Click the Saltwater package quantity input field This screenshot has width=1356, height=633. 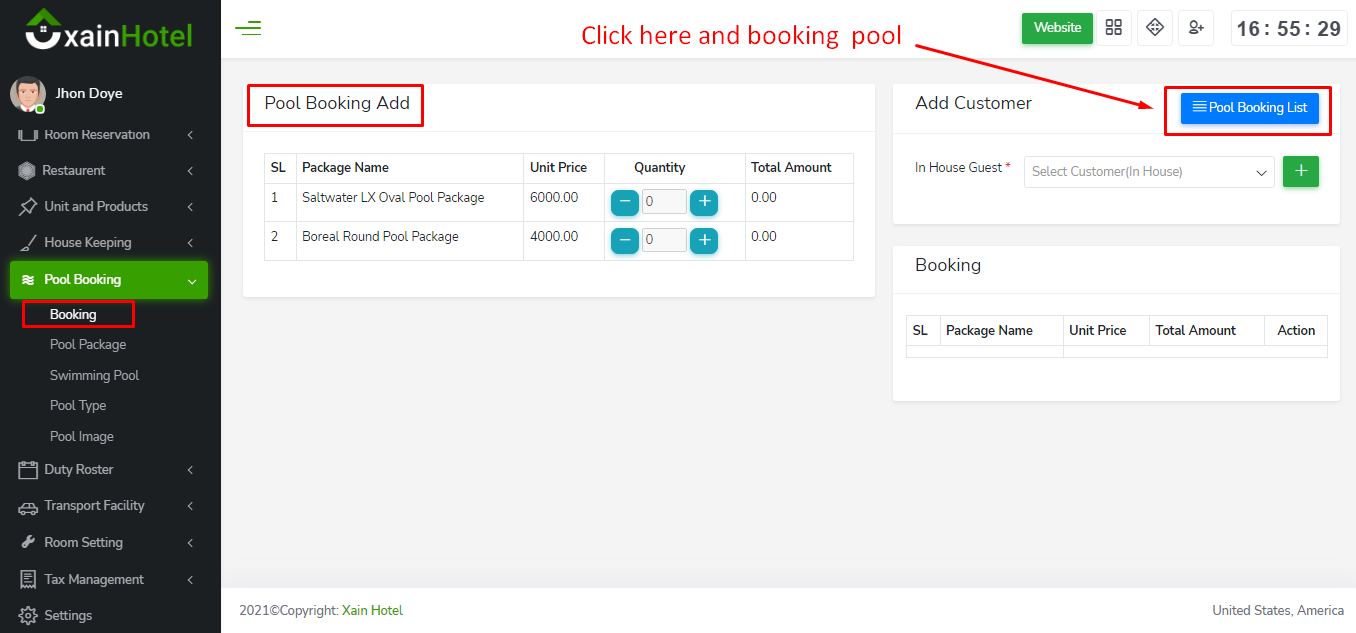(x=664, y=202)
